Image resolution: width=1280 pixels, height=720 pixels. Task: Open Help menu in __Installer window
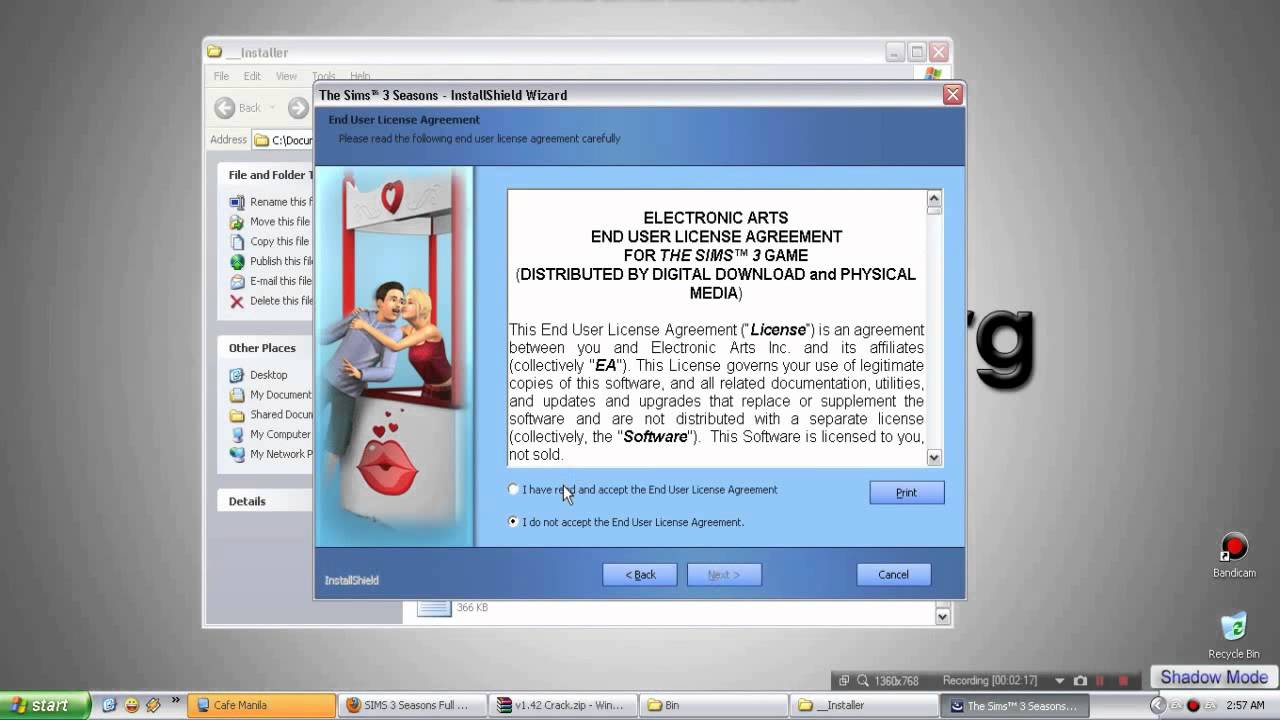(360, 76)
